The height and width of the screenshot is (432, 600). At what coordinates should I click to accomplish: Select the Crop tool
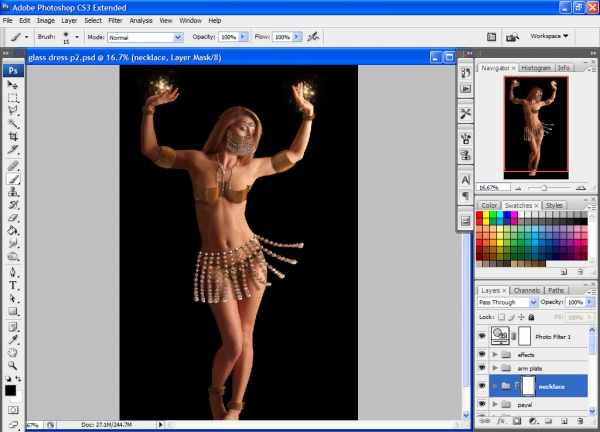coord(13,136)
